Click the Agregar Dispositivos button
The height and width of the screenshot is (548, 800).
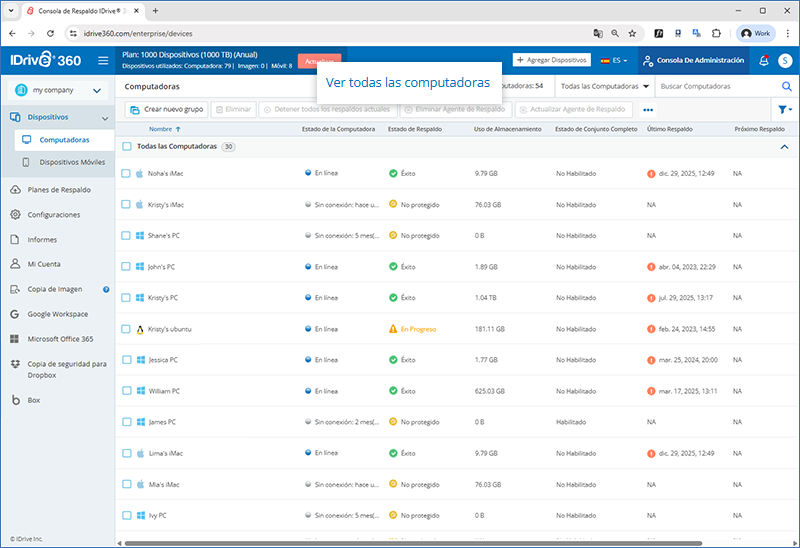(552, 61)
